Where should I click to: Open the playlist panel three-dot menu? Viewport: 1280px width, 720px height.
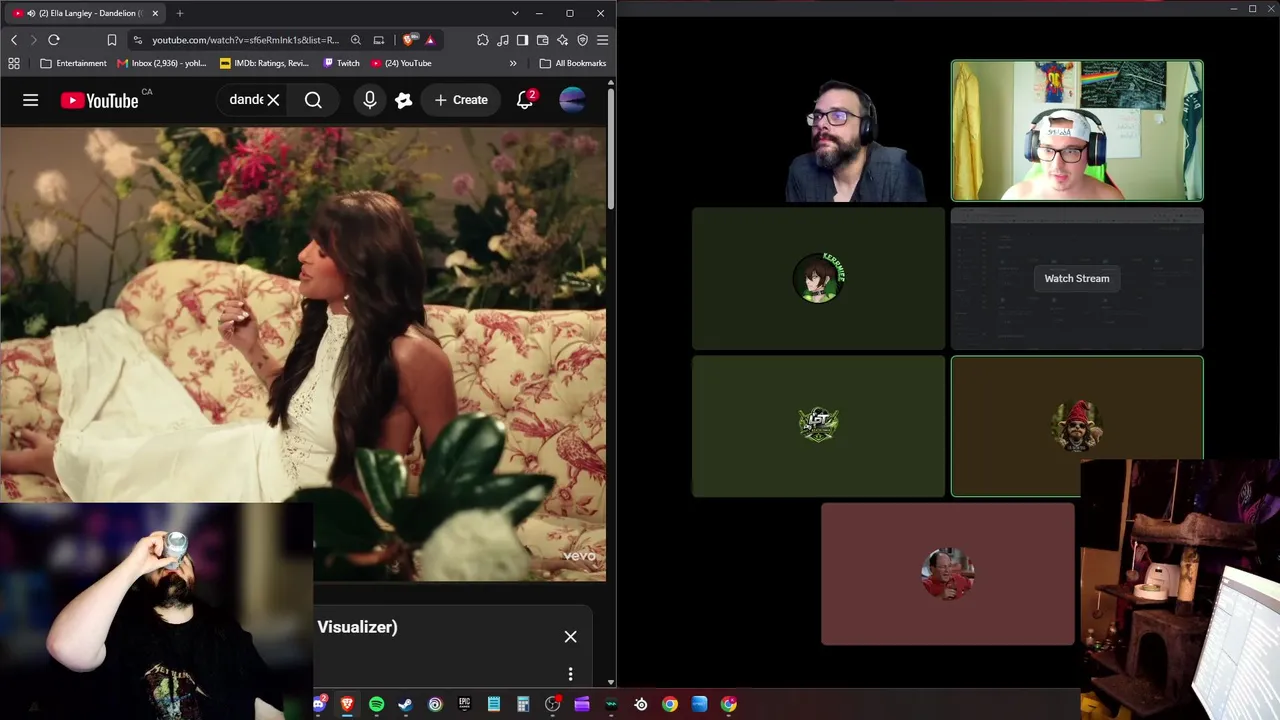click(570, 674)
